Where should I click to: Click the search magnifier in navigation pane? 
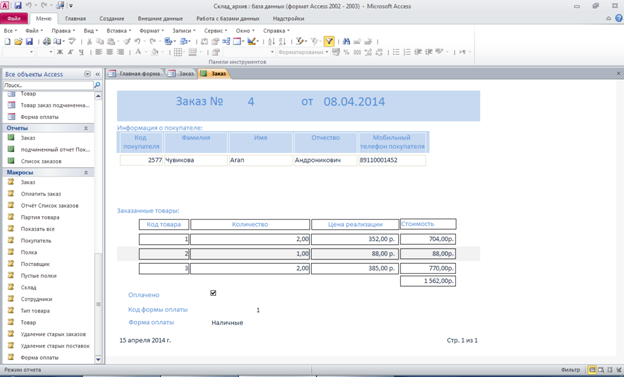tap(97, 85)
